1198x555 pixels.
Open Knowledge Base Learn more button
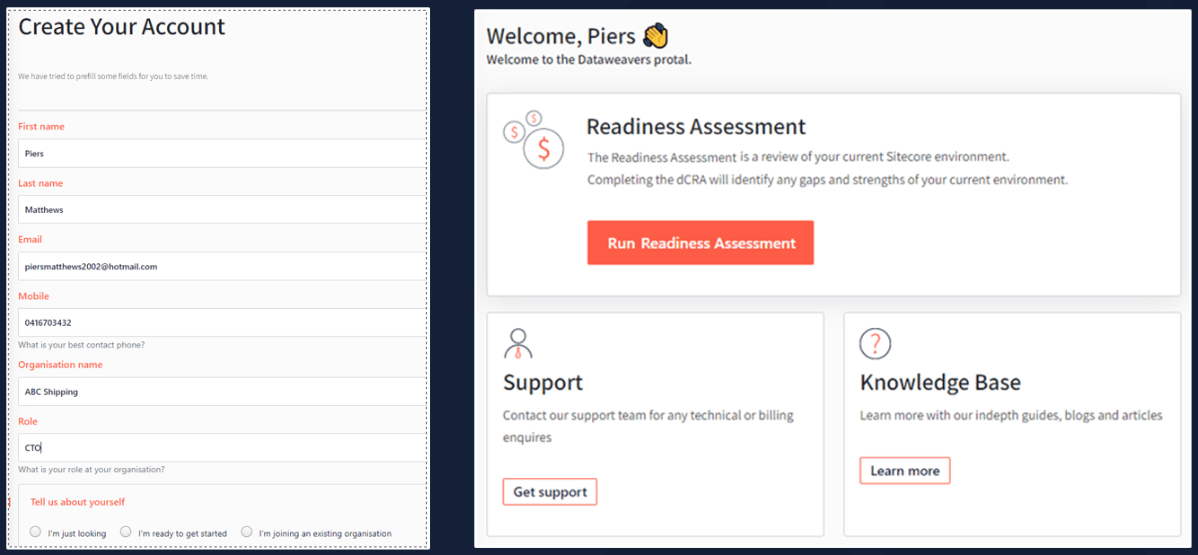click(x=904, y=471)
